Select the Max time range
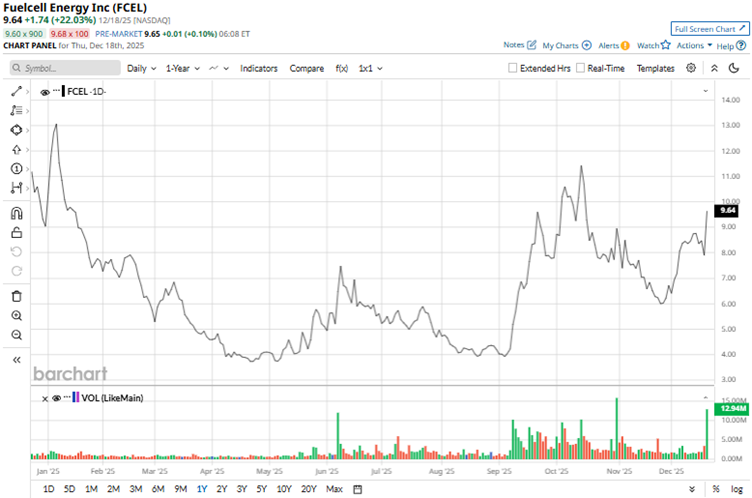This screenshot has height=498, width=752. (x=334, y=489)
